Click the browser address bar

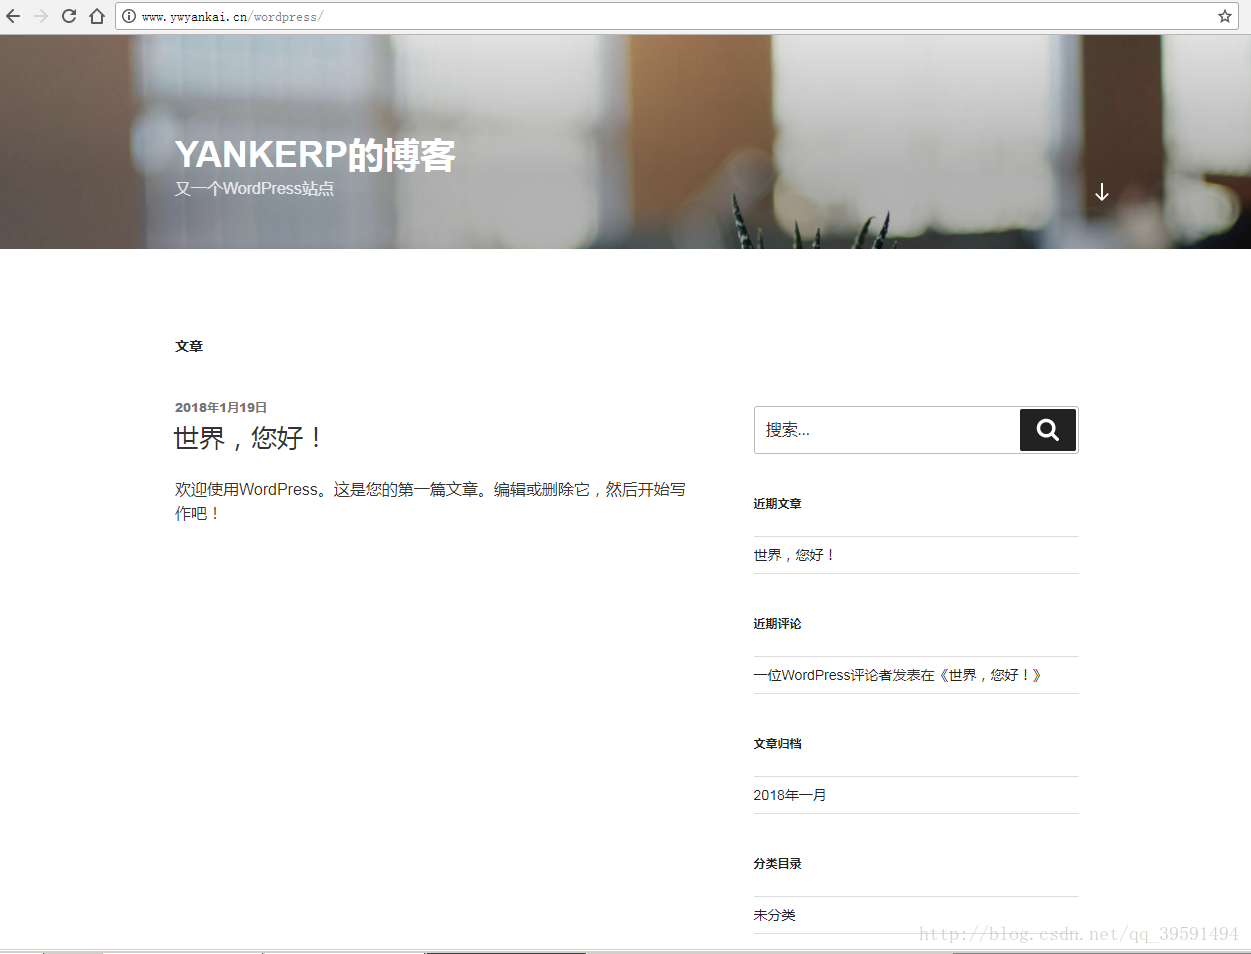[x=400, y=16]
